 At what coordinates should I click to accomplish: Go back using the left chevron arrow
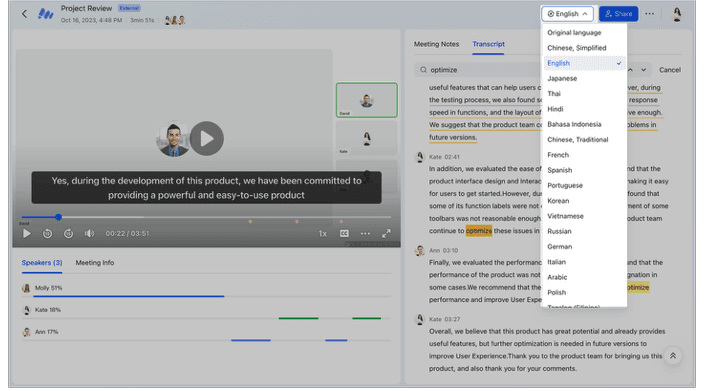point(24,14)
